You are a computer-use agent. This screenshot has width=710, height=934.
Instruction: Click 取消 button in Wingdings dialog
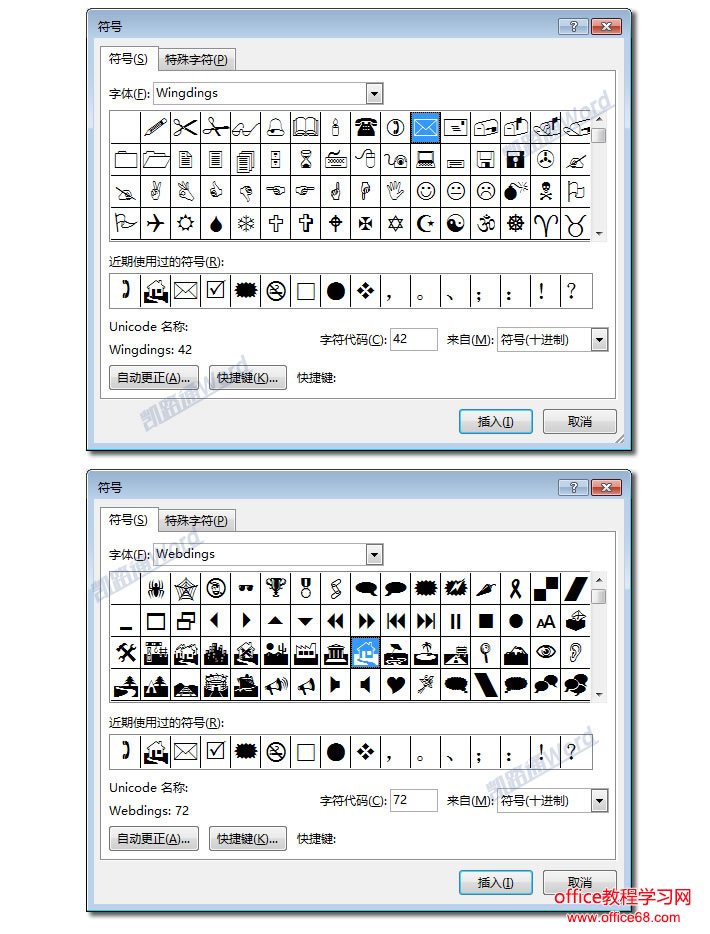coord(580,422)
